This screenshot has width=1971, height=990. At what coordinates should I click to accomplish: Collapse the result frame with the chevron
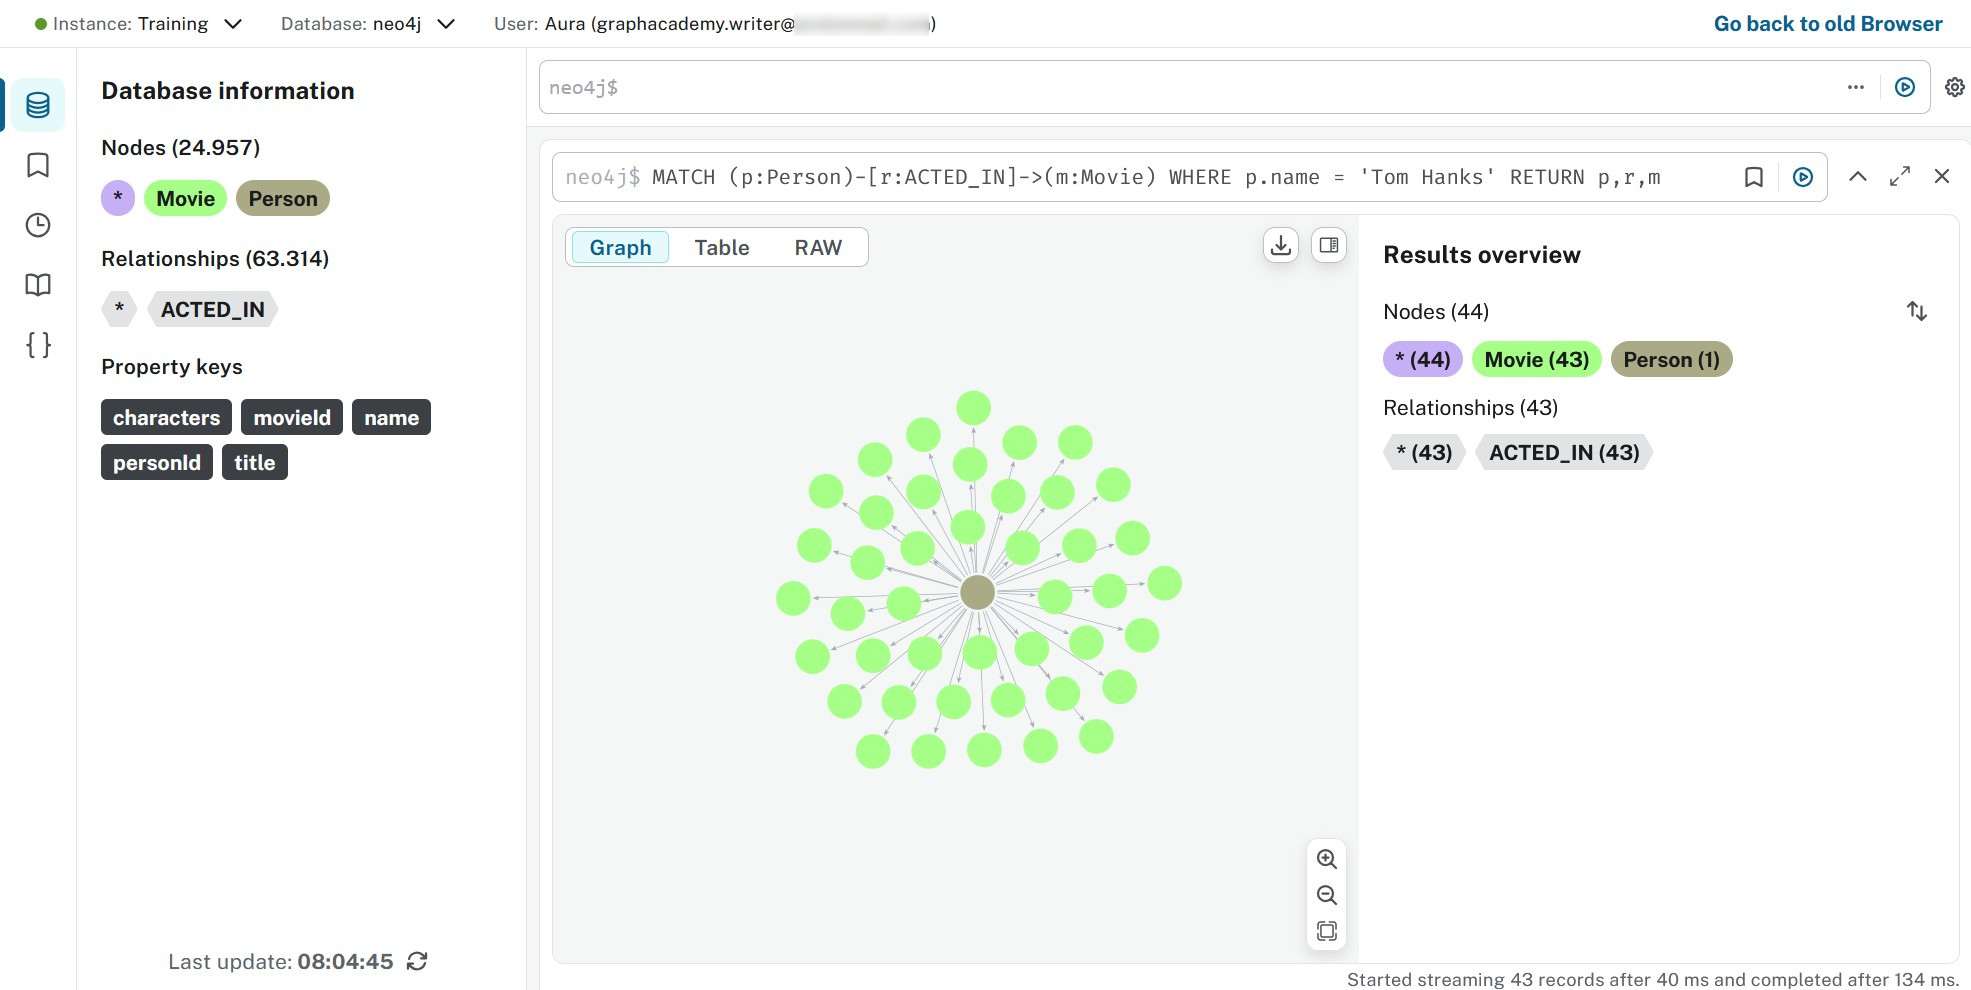[x=1858, y=176]
